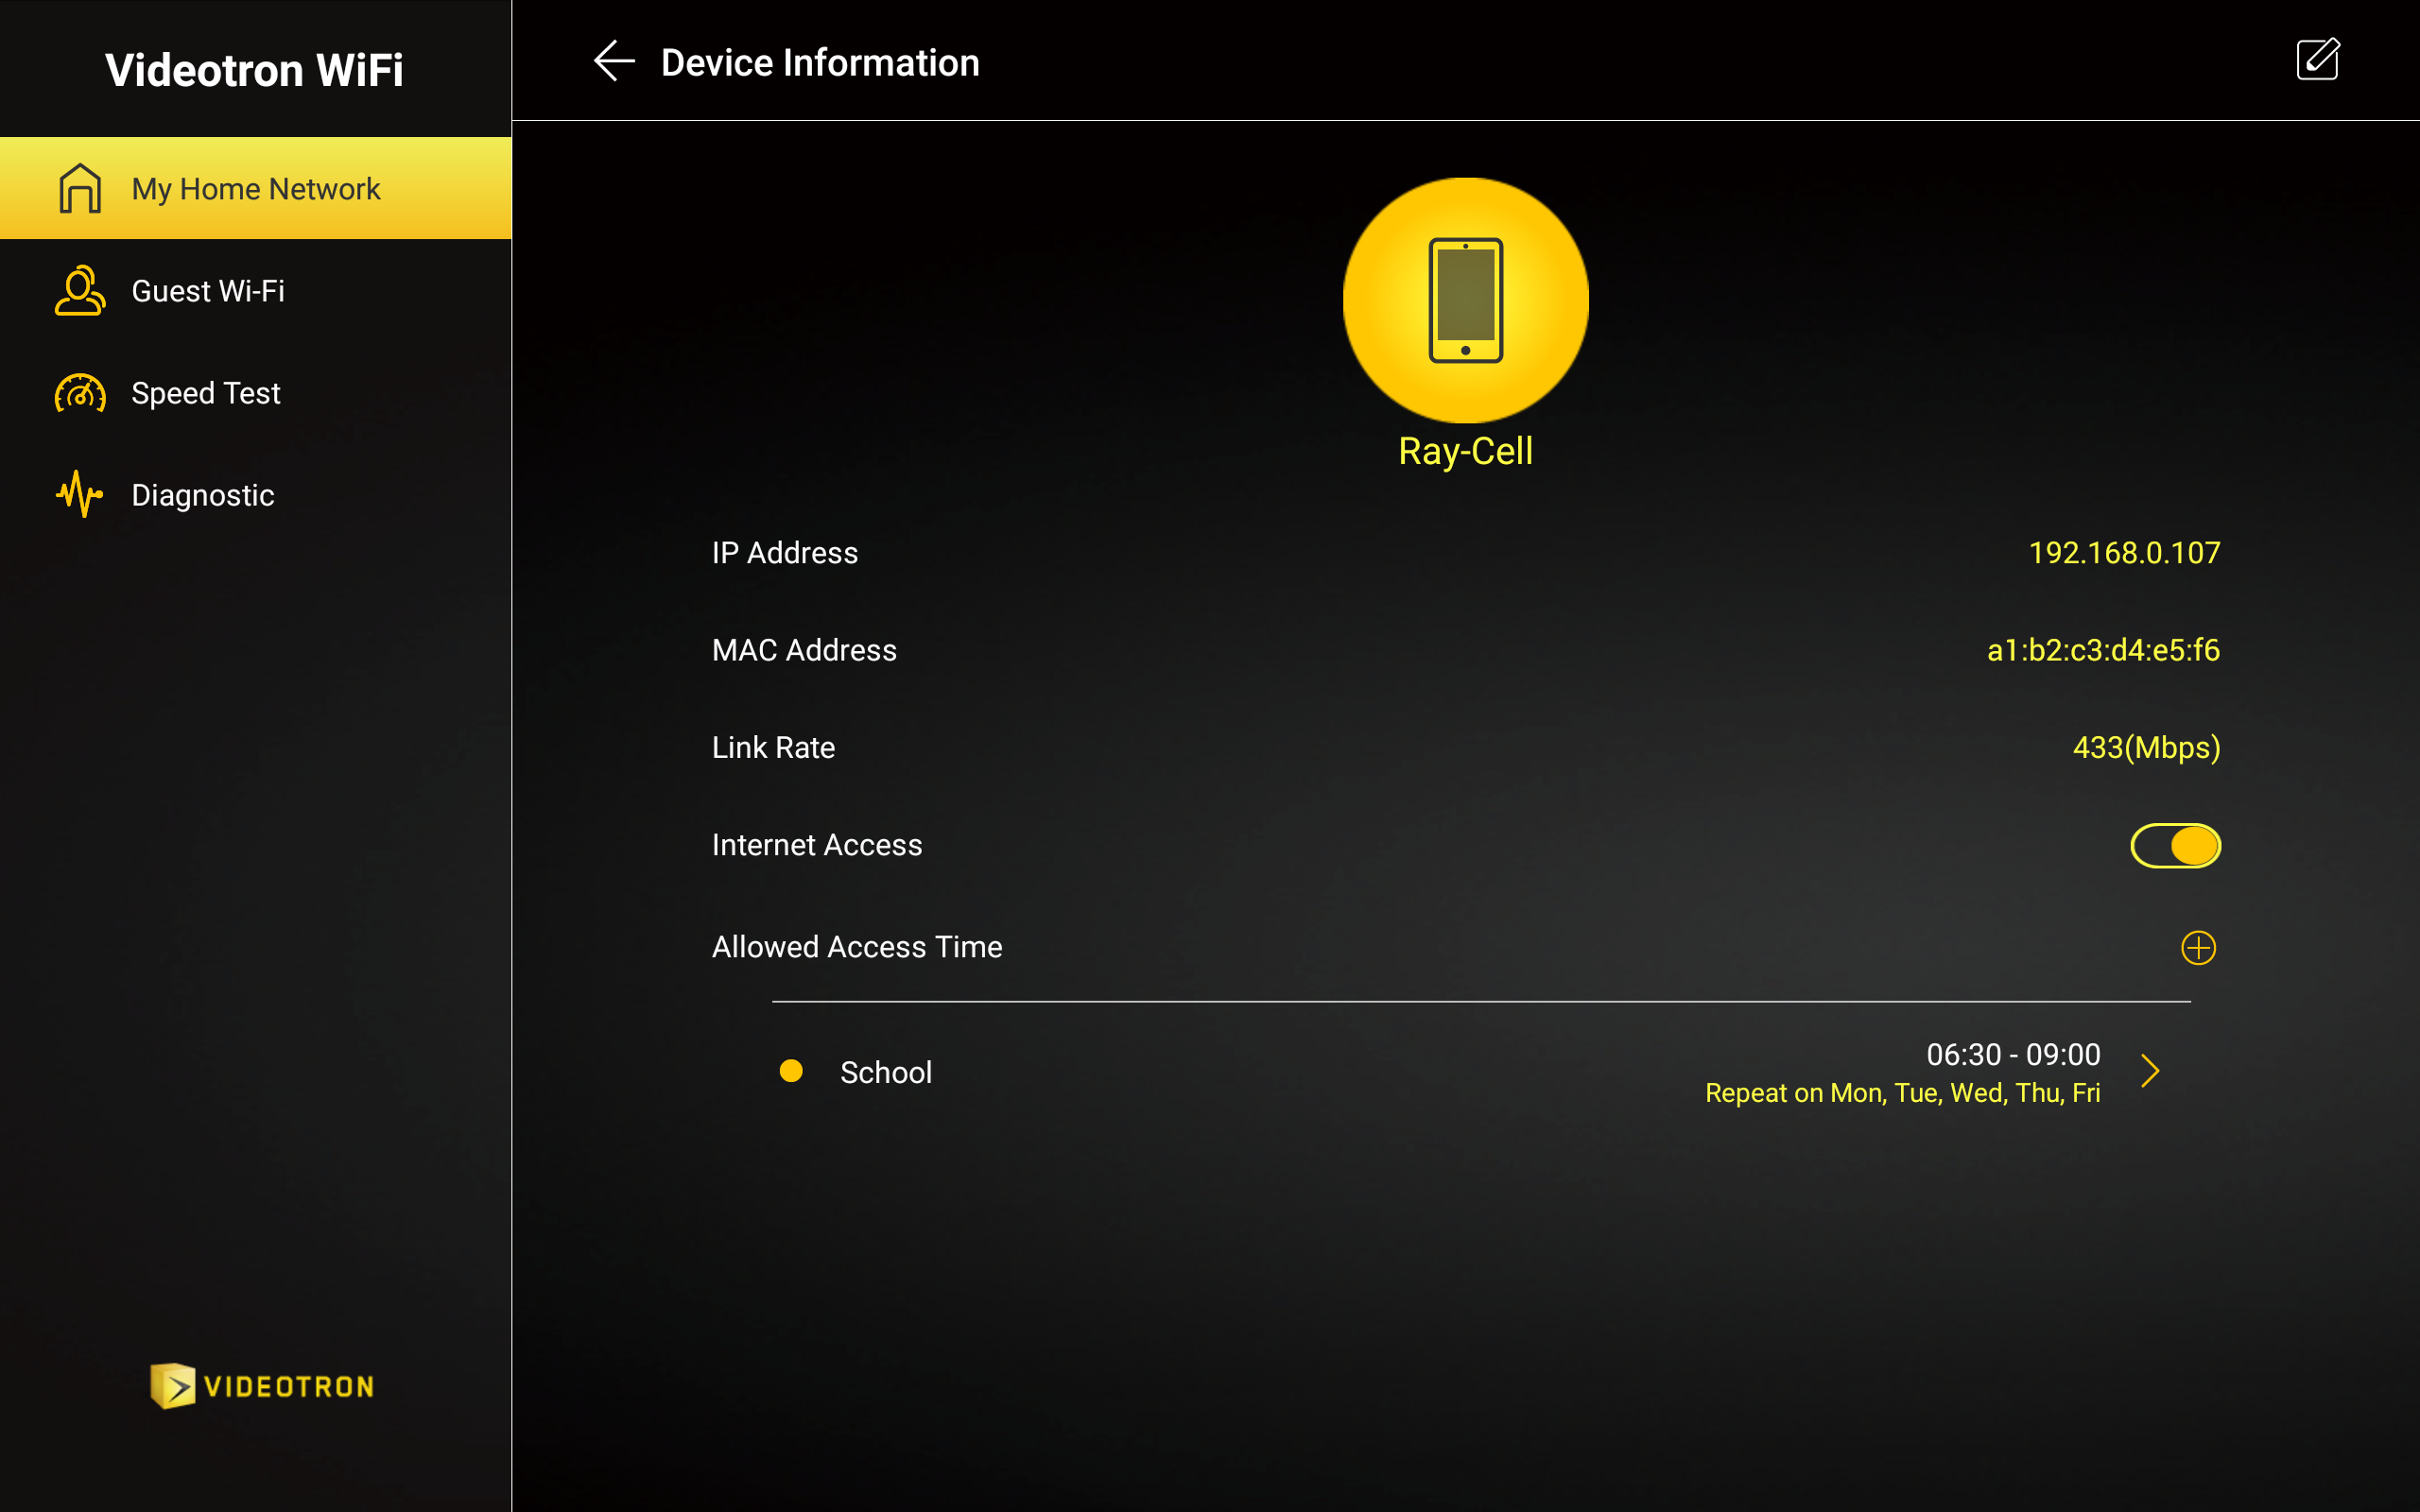Click the My Home Network house icon
2420x1512 pixels.
(x=80, y=188)
